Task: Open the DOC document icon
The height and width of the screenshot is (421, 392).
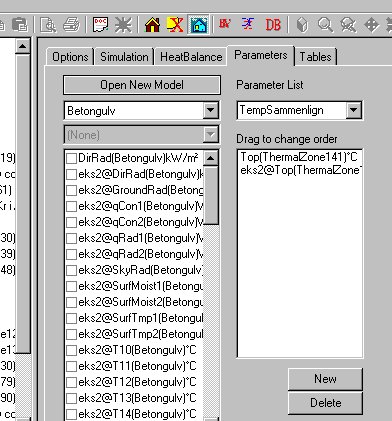Action: click(100, 25)
